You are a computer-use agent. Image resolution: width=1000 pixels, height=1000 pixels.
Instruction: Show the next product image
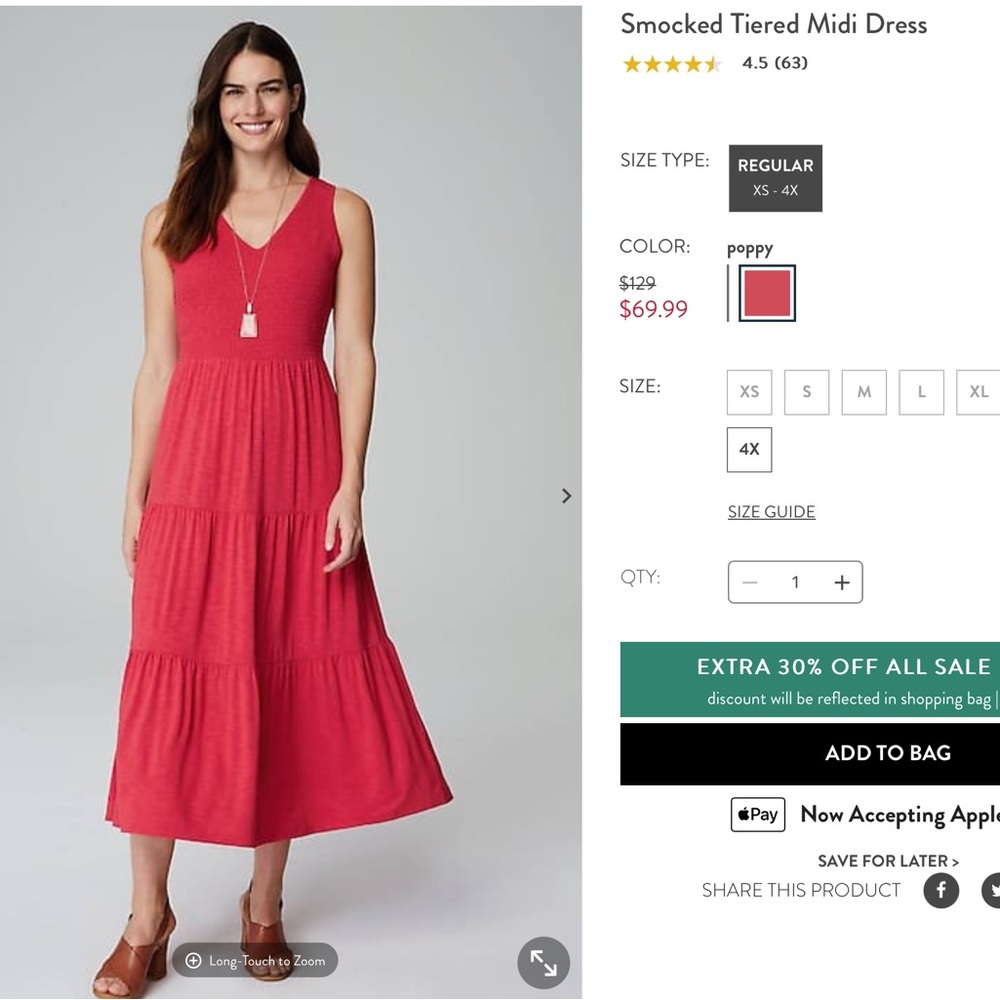[x=566, y=495]
